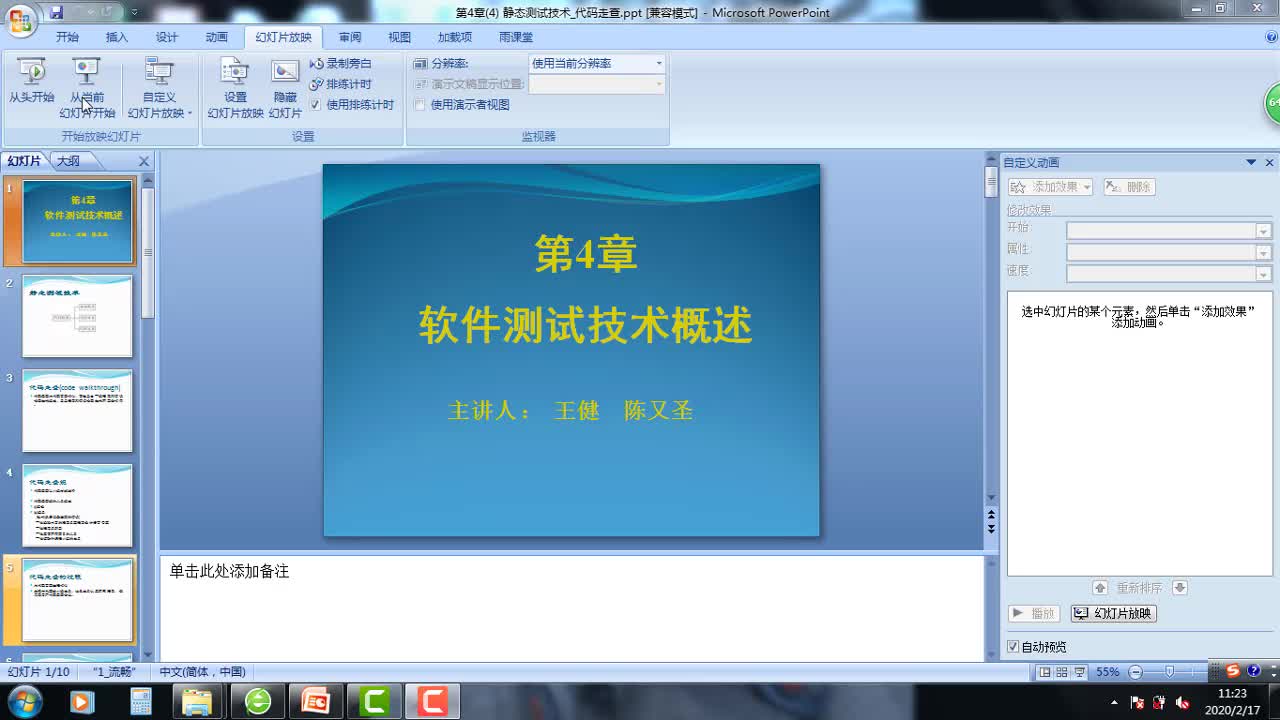This screenshot has width=1280, height=720.
Task: Click the Office button
Action: (20, 19)
